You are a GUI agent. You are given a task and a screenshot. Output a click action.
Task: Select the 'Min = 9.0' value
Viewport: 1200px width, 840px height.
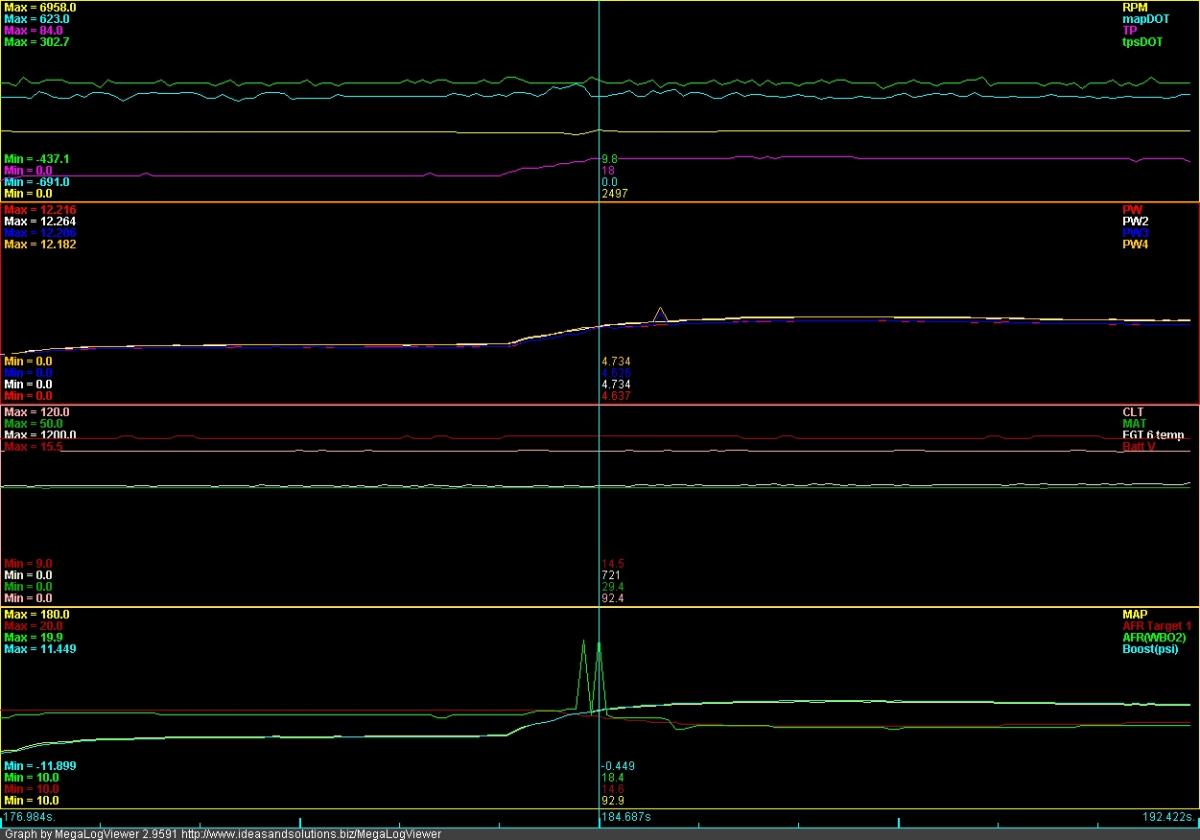(x=29, y=563)
